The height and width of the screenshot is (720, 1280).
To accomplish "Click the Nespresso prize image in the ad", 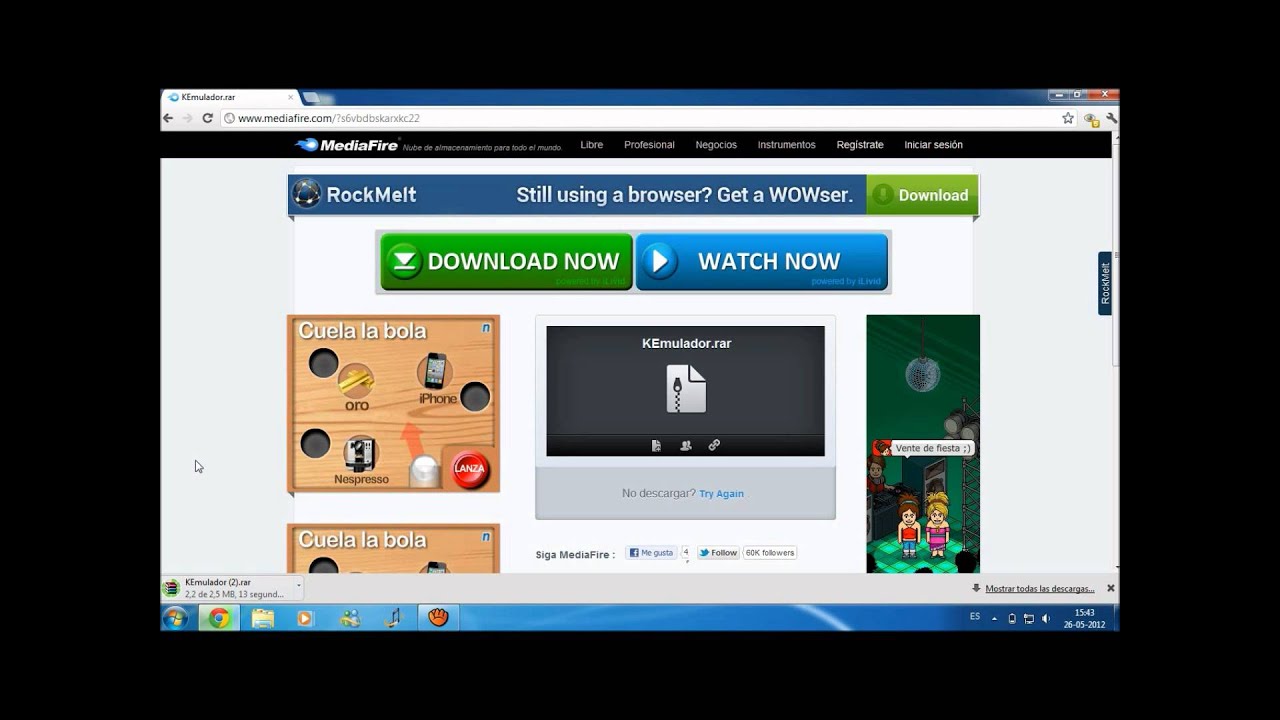I will tap(360, 454).
